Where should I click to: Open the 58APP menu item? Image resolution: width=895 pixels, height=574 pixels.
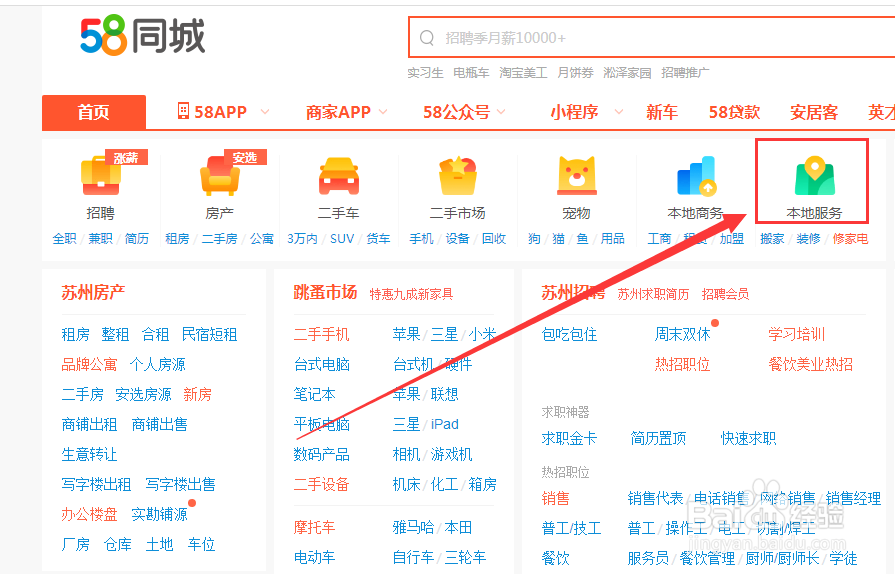pos(220,112)
